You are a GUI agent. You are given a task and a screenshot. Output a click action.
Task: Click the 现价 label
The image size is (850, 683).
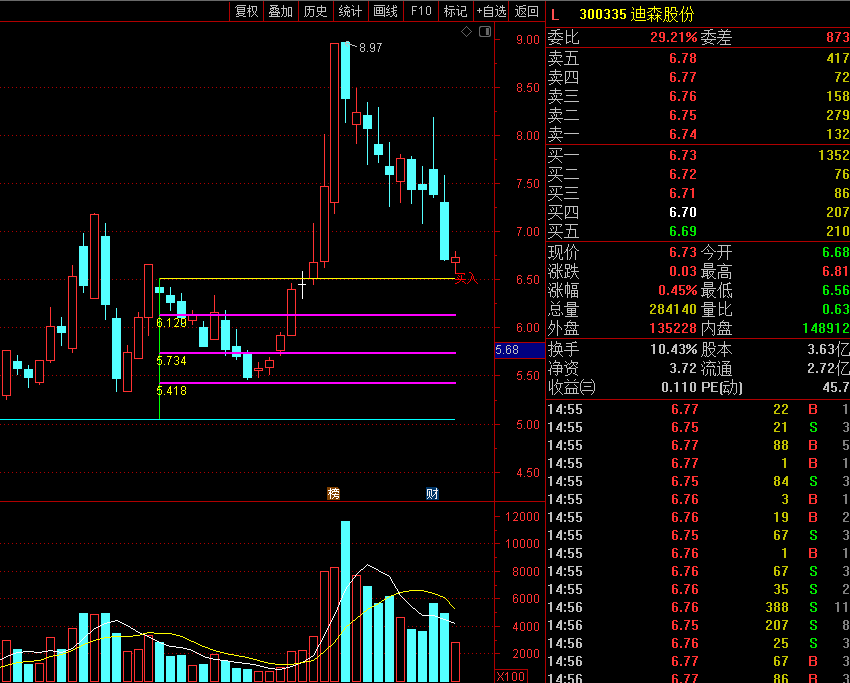coord(563,252)
